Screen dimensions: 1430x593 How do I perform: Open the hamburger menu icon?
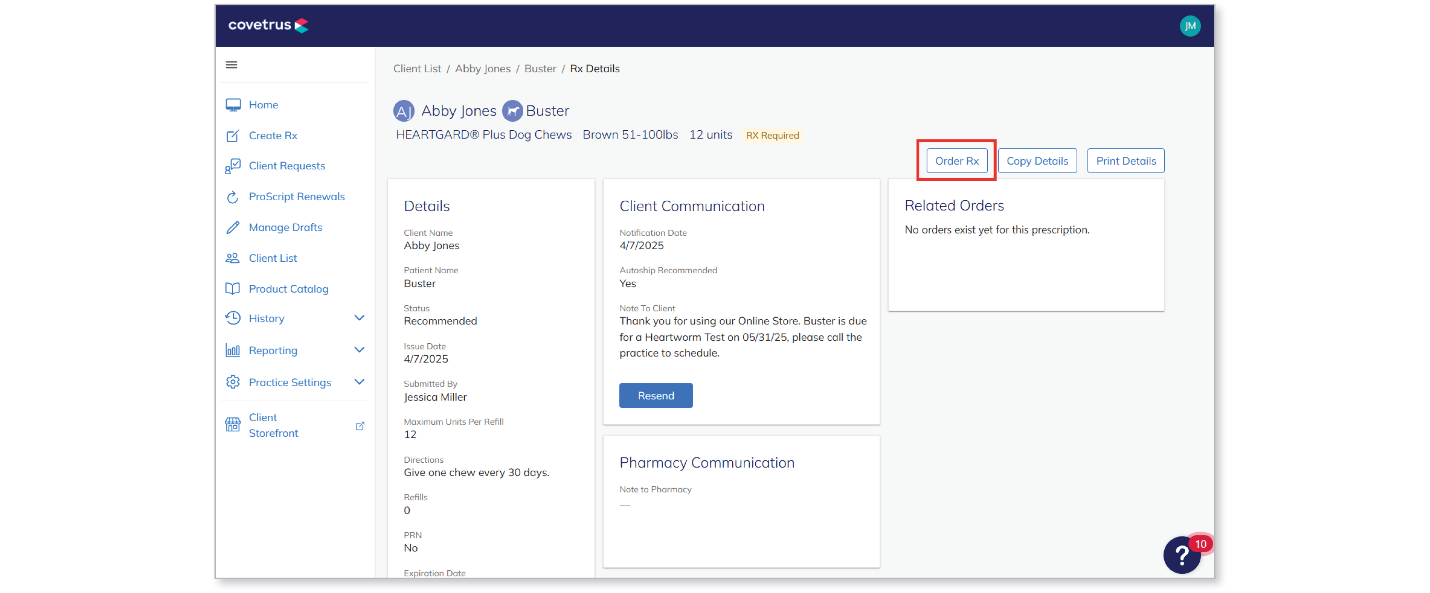click(232, 65)
